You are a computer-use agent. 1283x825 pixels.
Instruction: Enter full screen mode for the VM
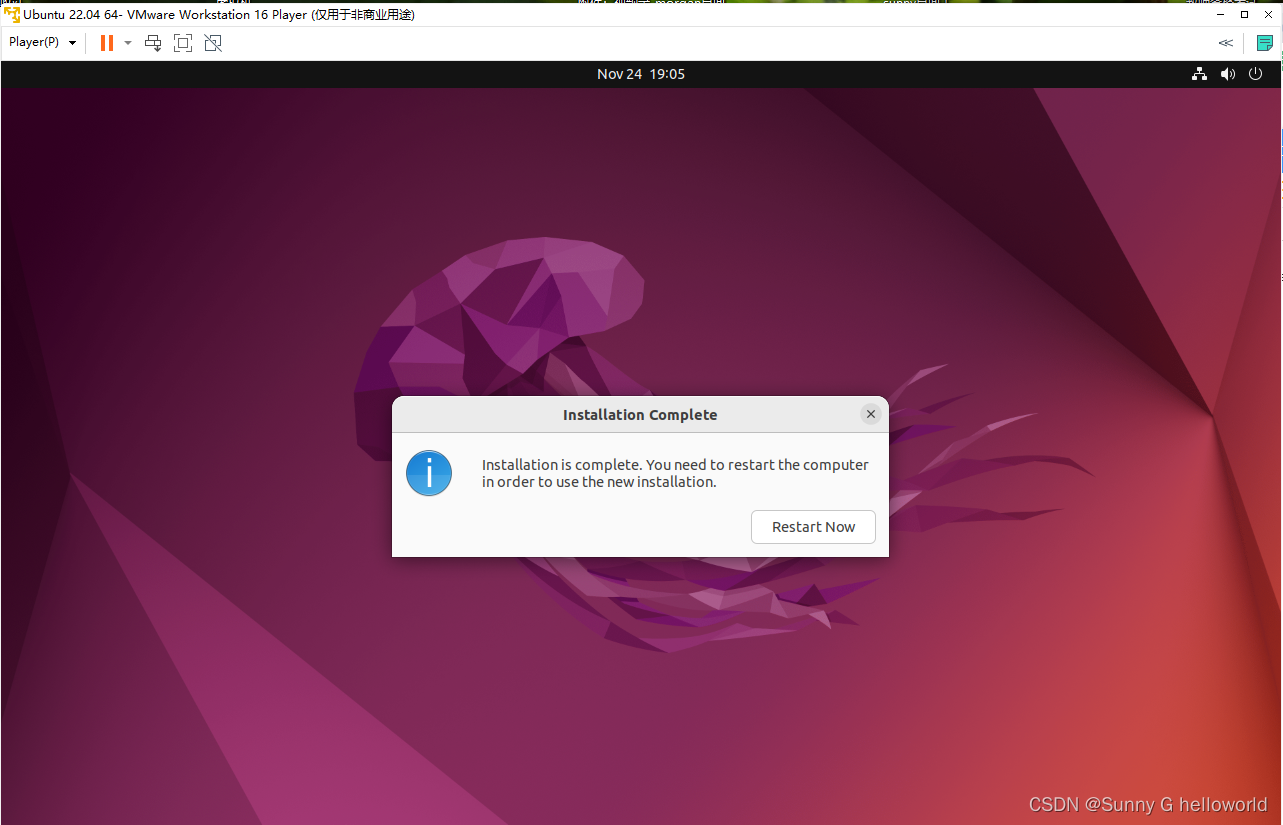pyautogui.click(x=182, y=43)
